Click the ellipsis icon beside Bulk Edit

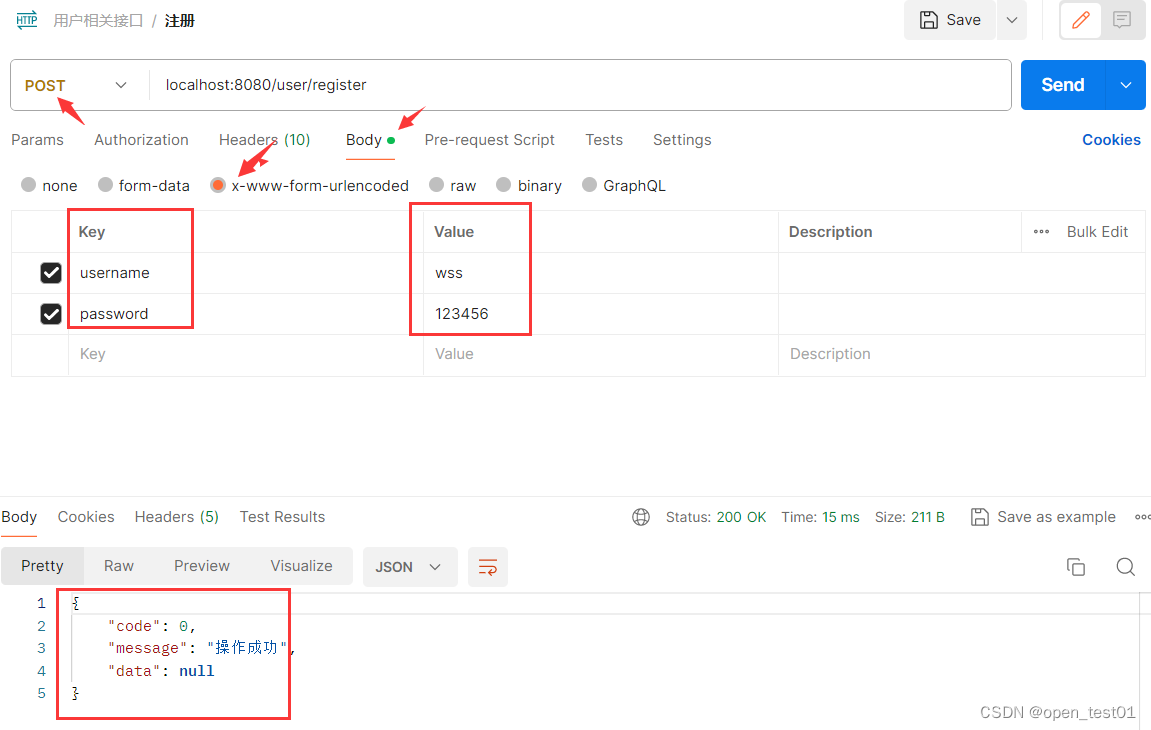[1040, 231]
